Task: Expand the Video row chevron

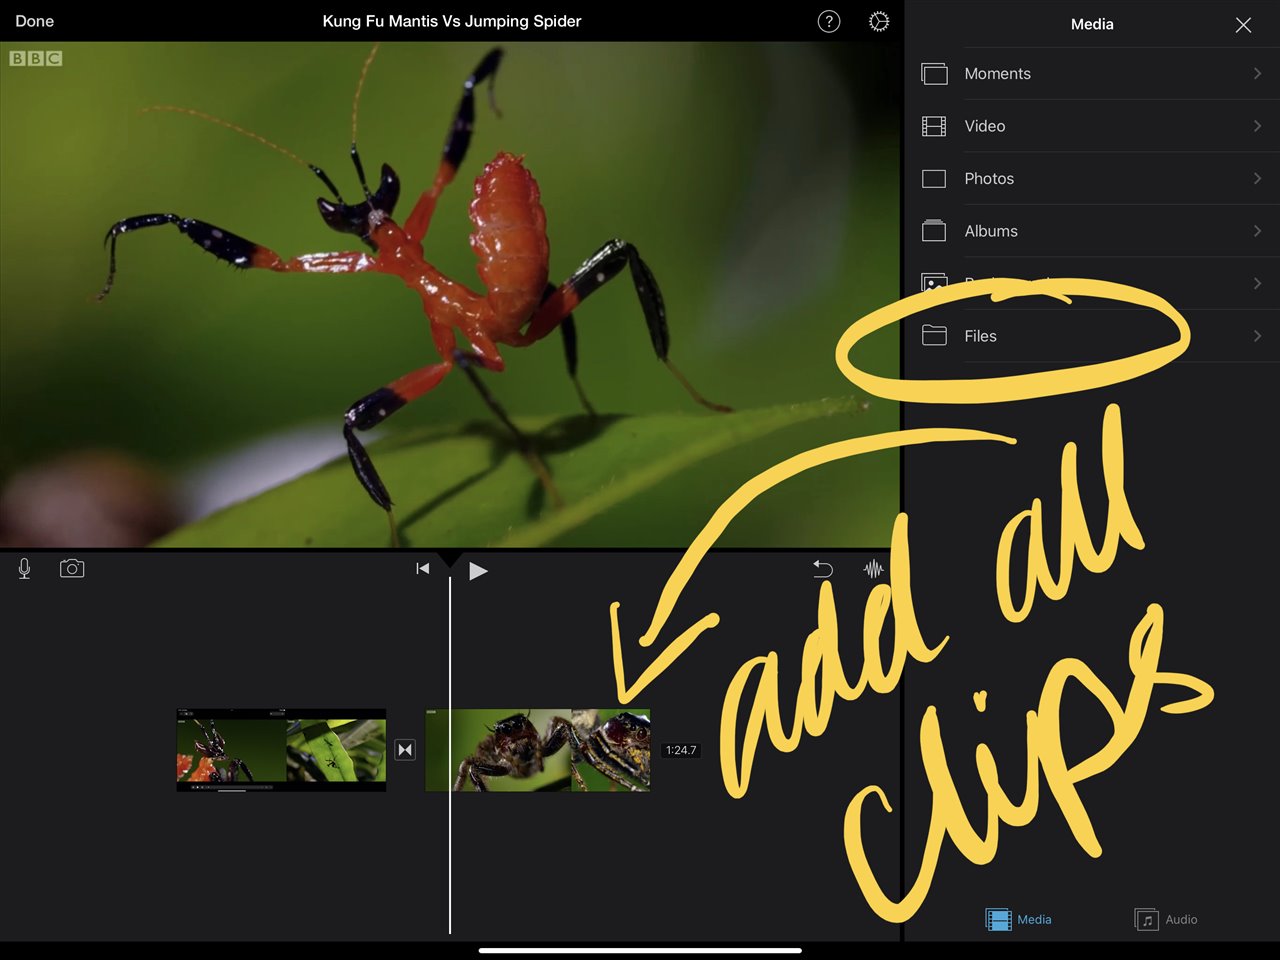Action: pos(1257,126)
